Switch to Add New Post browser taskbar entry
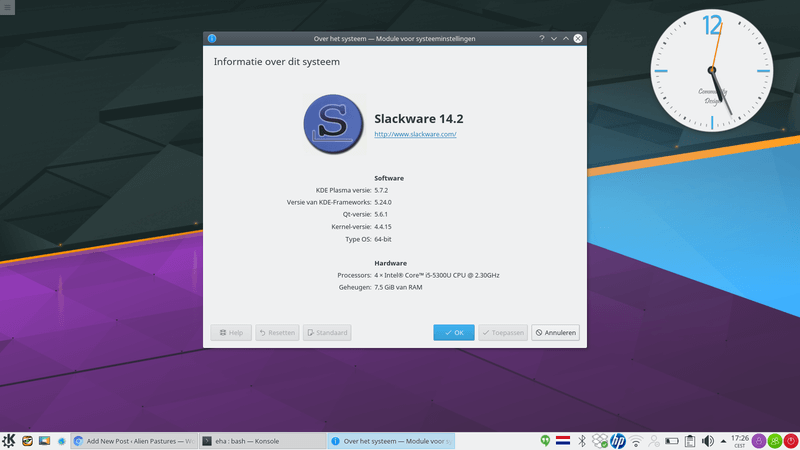Image resolution: width=800 pixels, height=450 pixels. (x=133, y=440)
